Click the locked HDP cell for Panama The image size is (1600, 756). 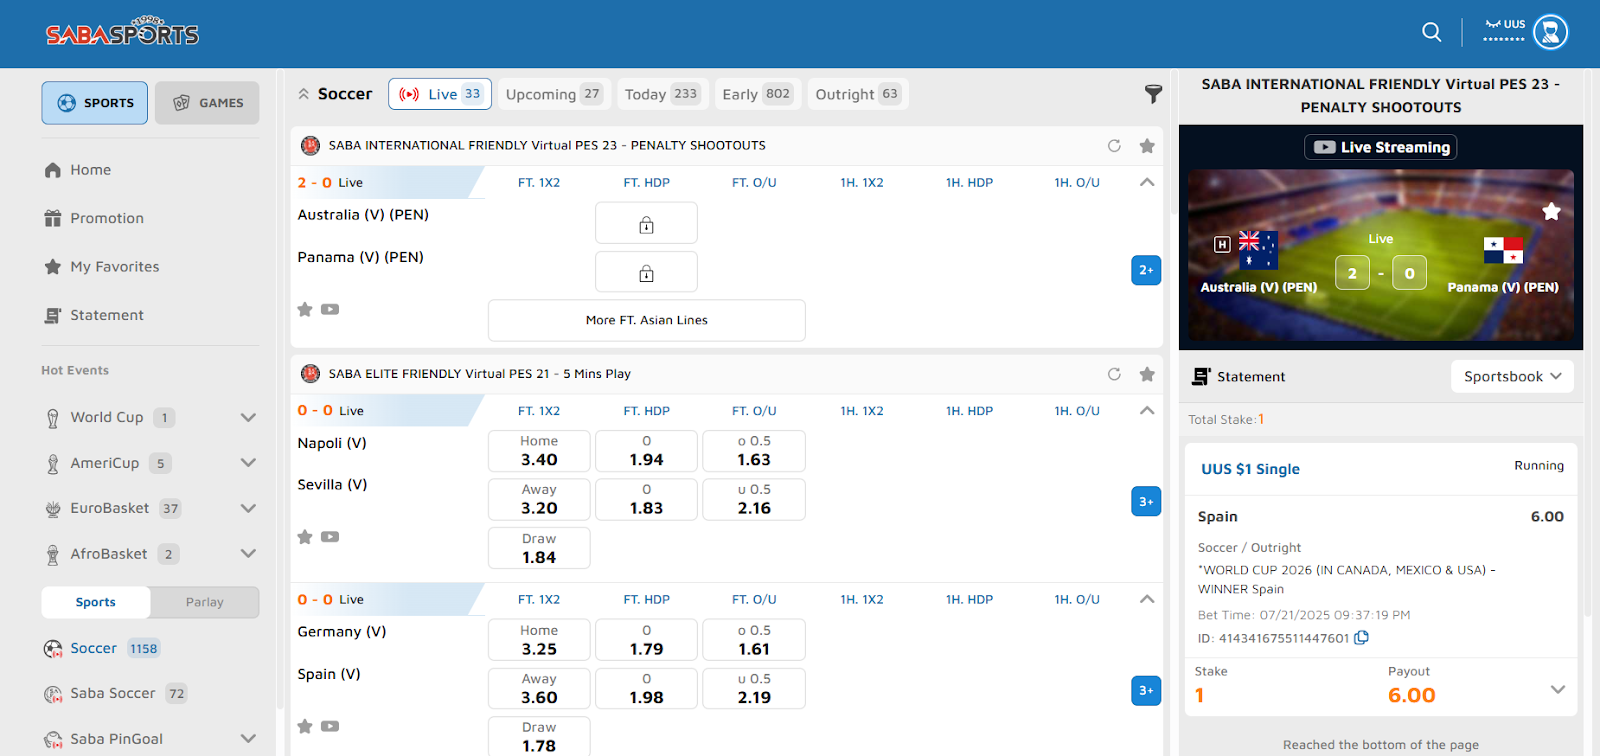pos(646,272)
